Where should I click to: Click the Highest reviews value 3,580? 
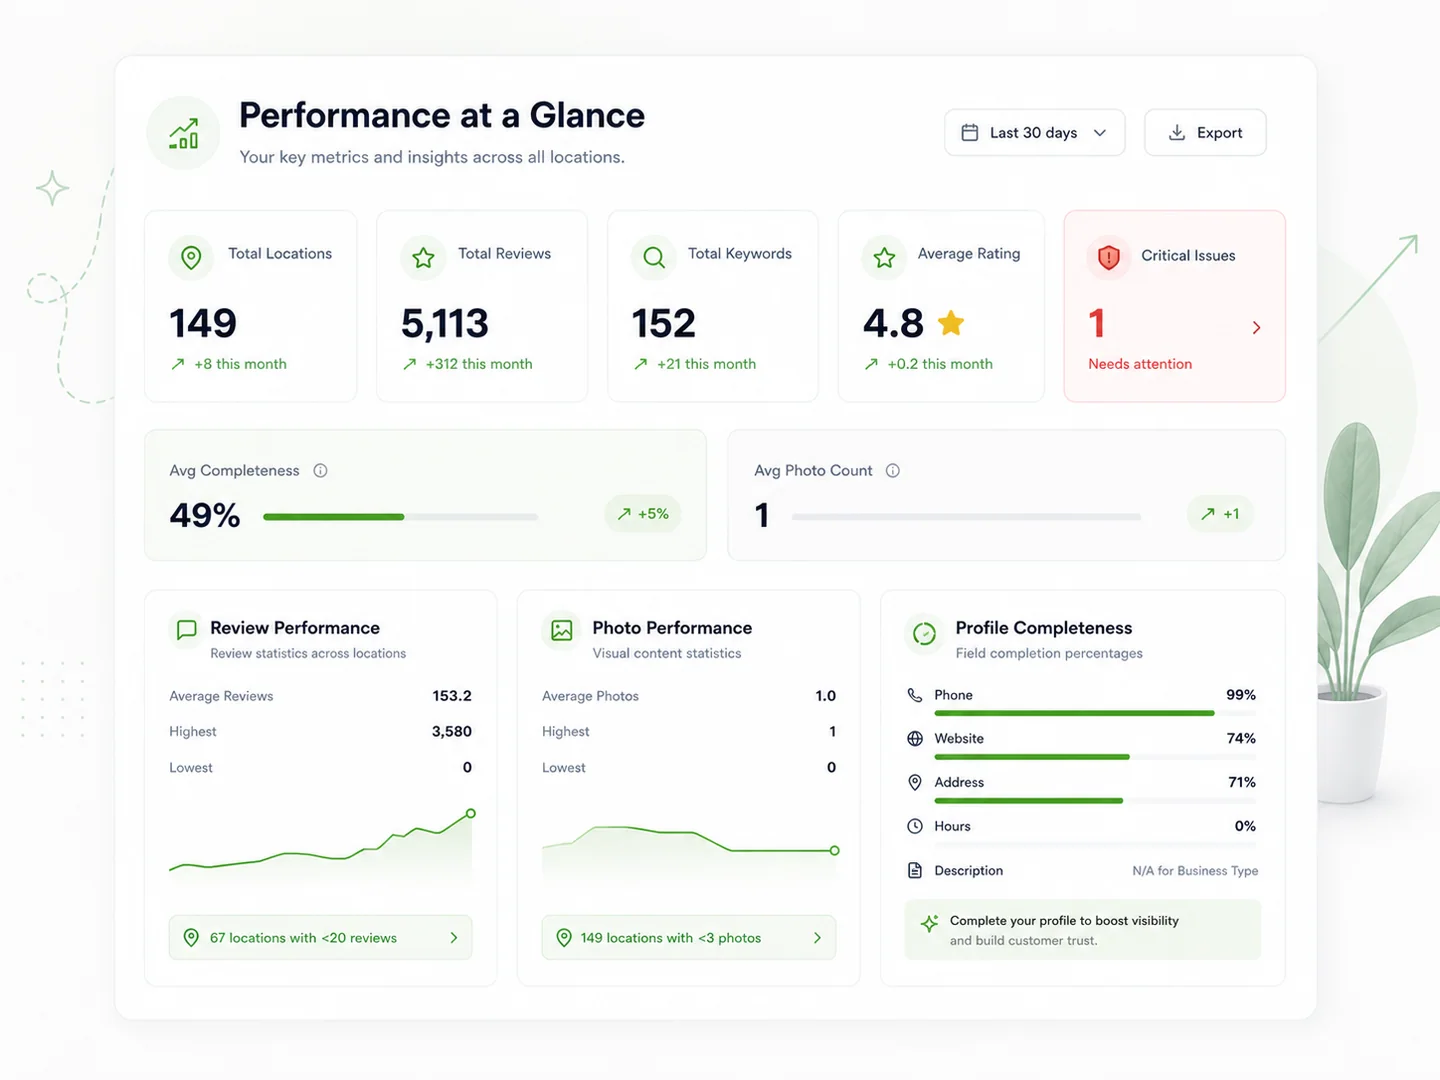pyautogui.click(x=452, y=732)
